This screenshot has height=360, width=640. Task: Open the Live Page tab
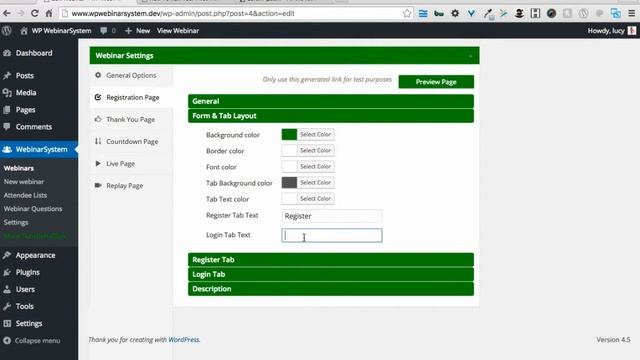pyautogui.click(x=131, y=164)
